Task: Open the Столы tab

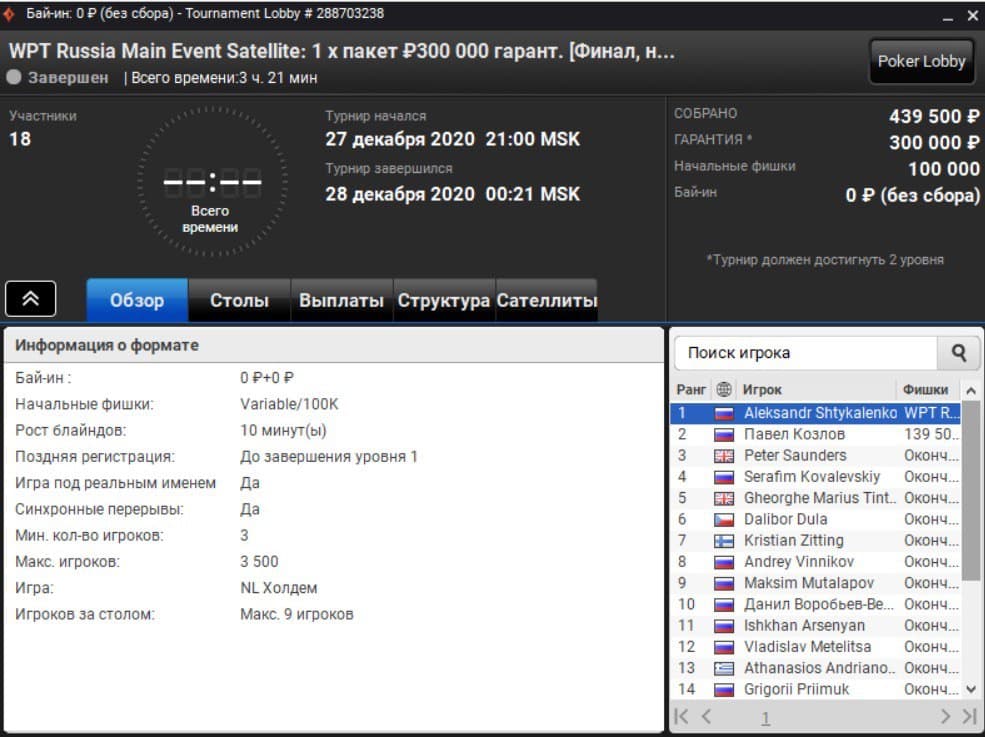Action: [239, 300]
